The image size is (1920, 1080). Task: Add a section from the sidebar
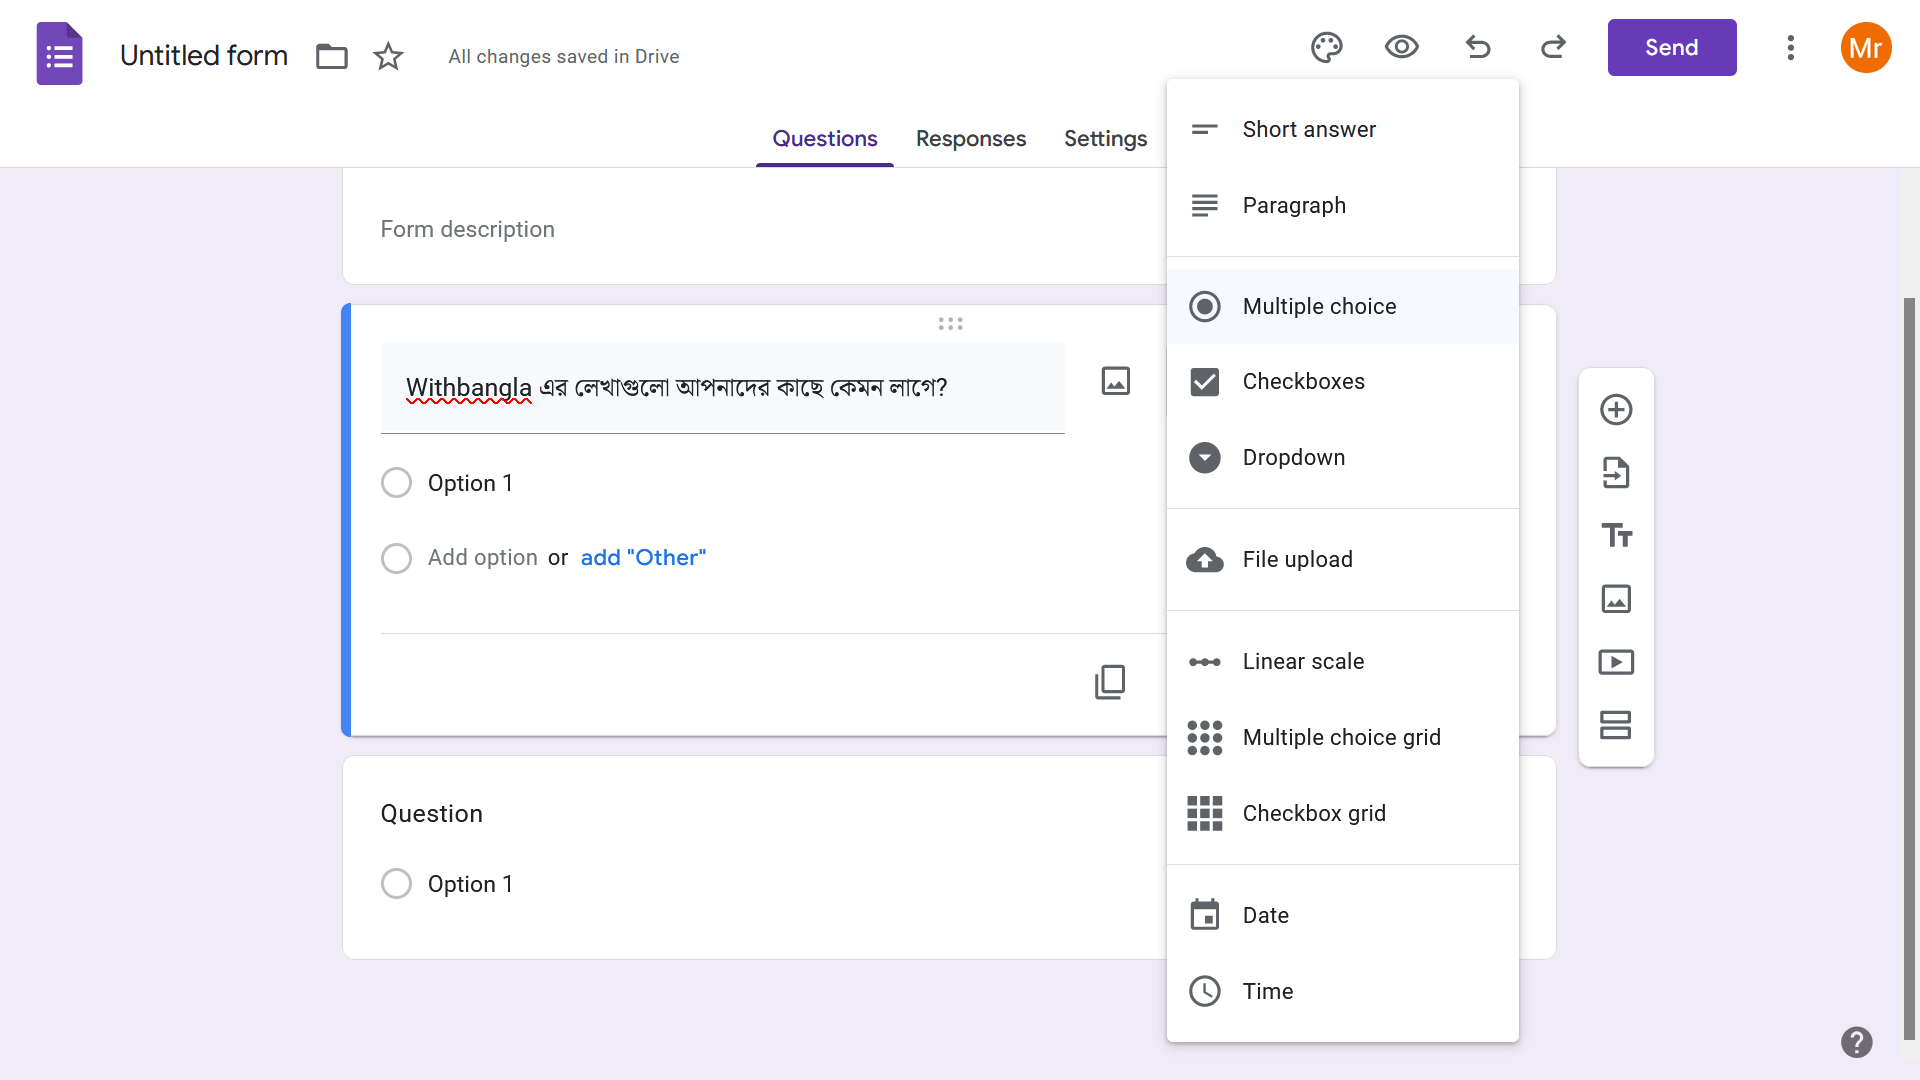1616,725
